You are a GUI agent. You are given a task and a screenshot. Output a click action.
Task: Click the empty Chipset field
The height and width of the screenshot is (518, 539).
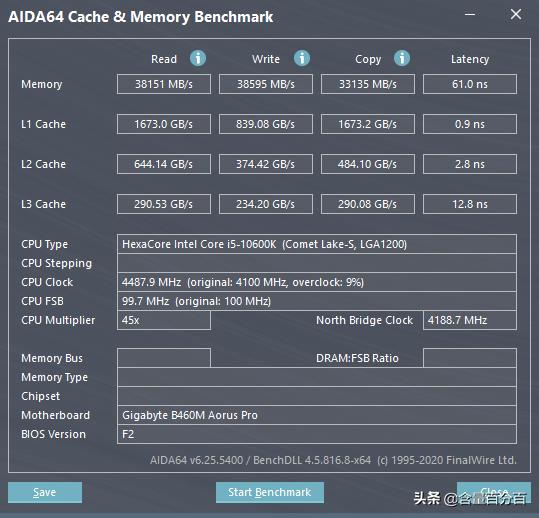[317, 396]
